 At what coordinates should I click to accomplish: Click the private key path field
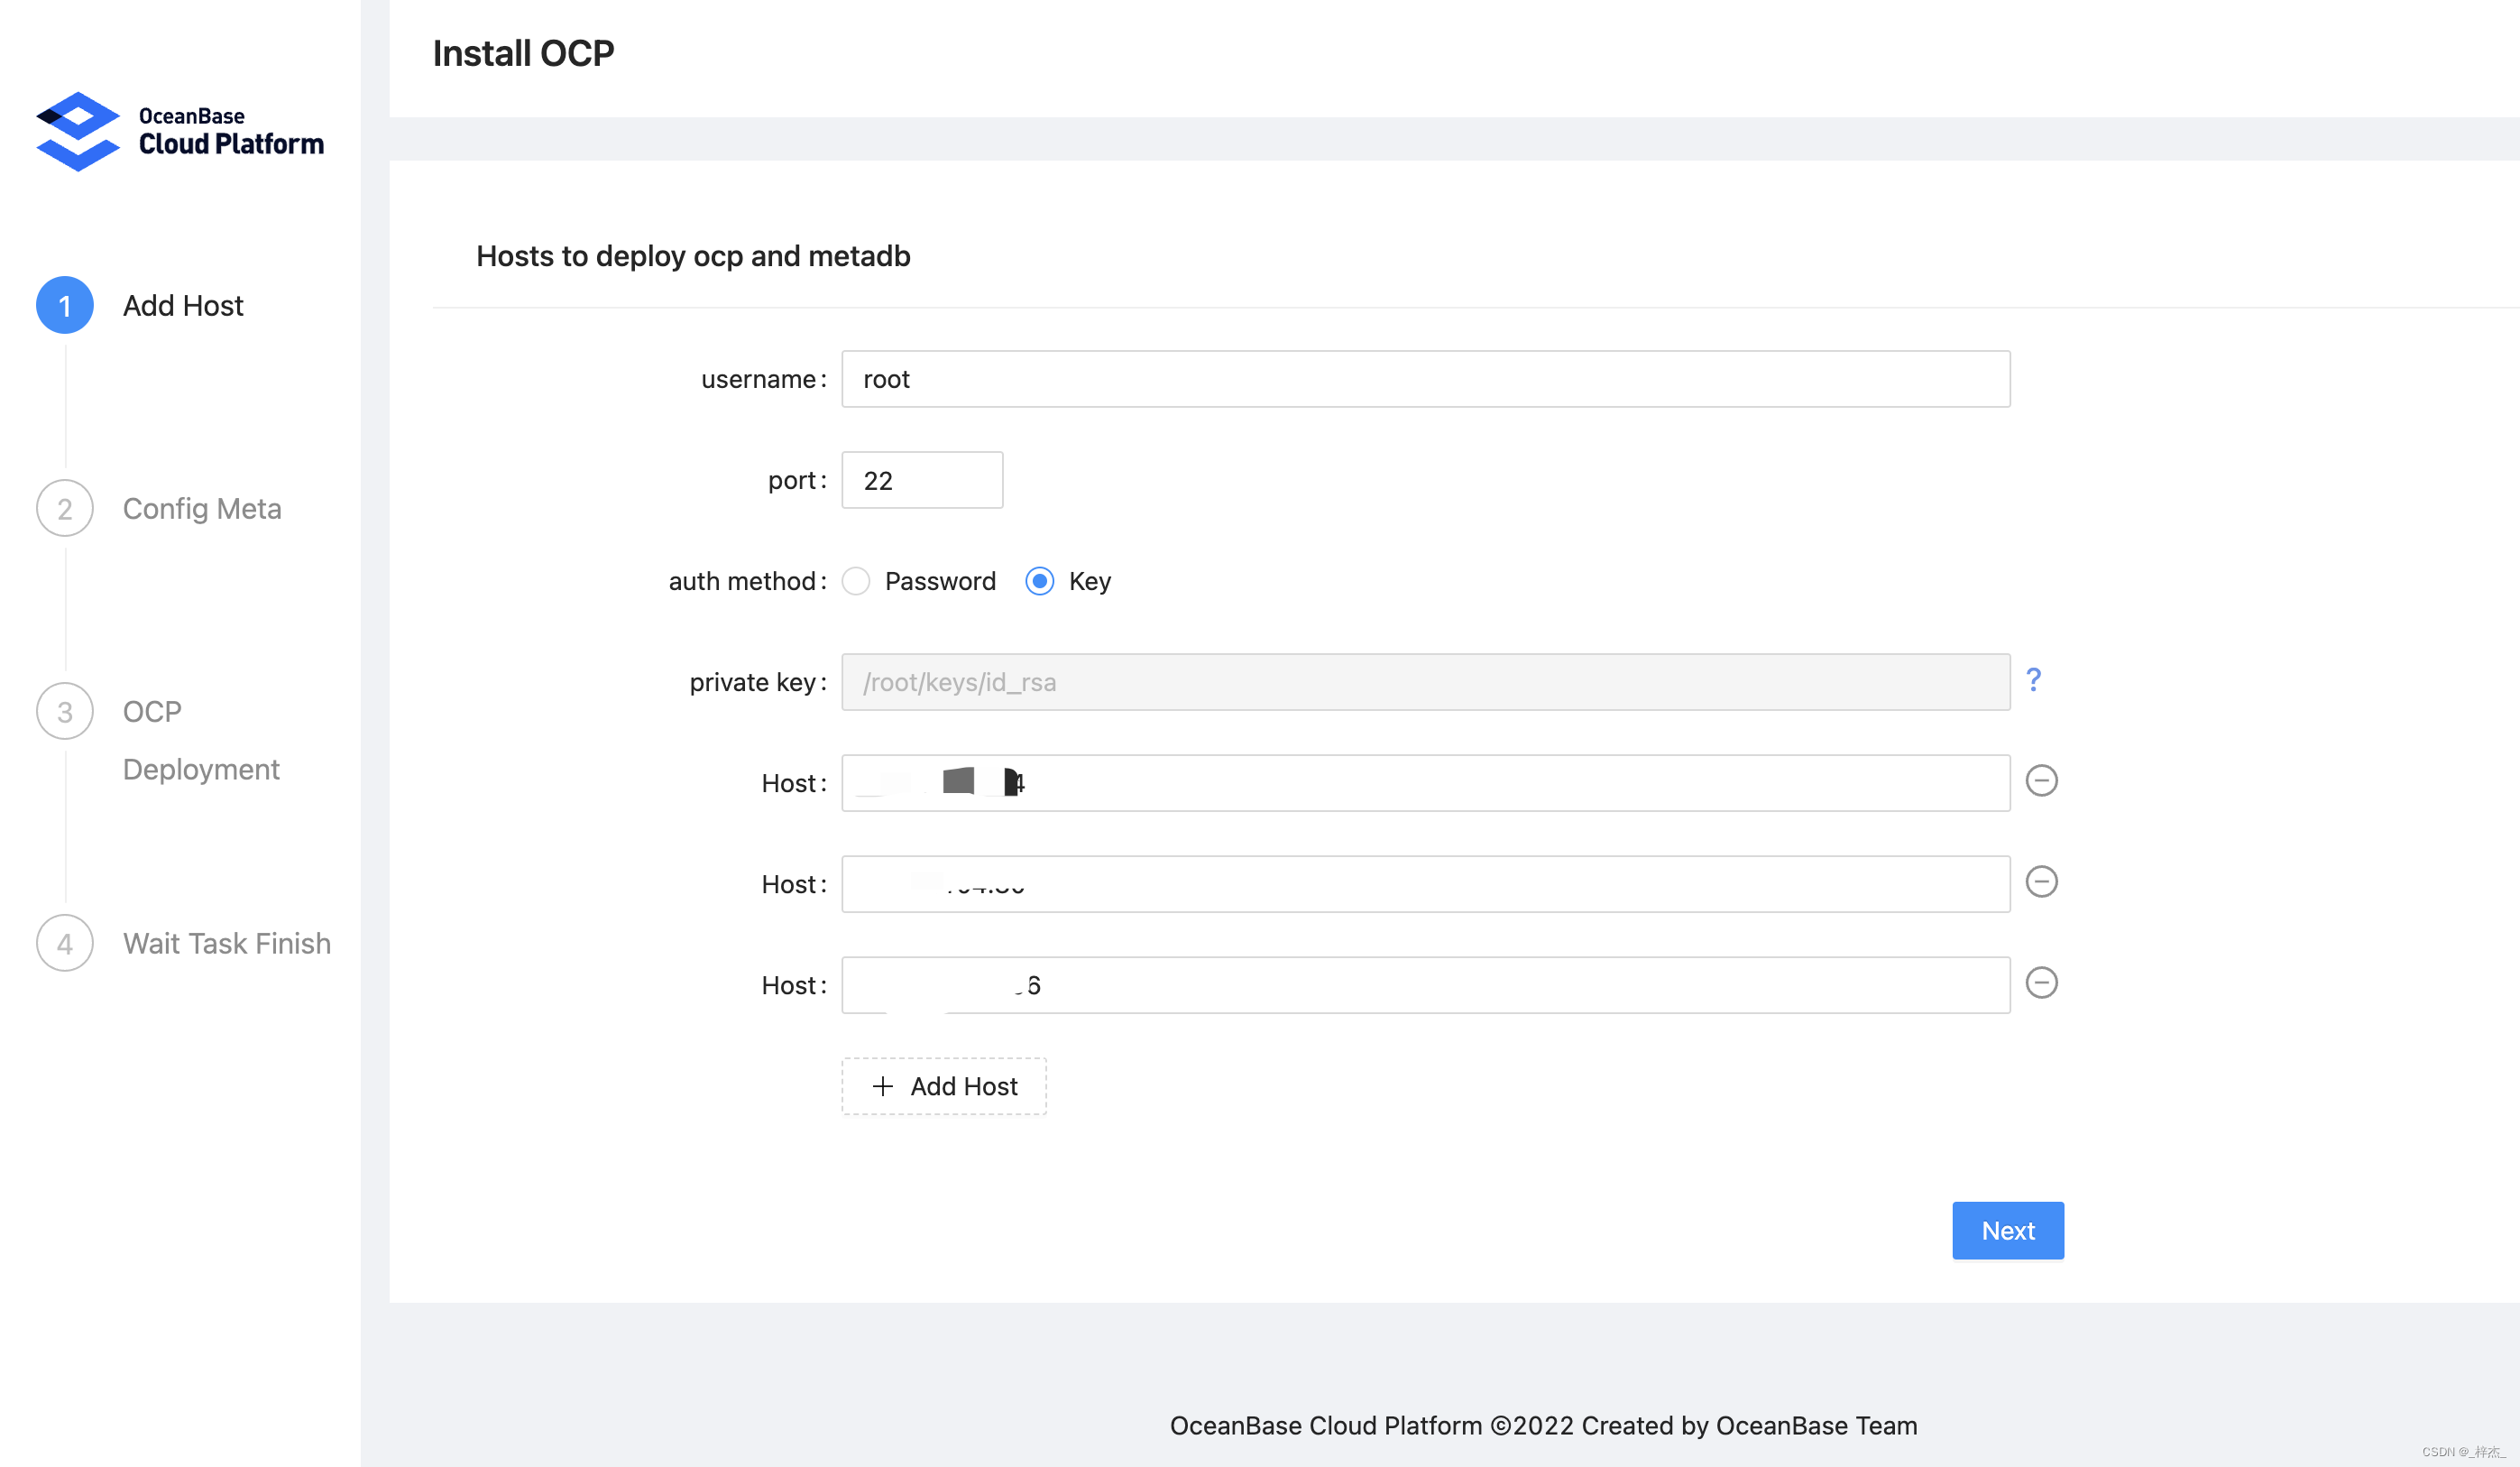1425,682
